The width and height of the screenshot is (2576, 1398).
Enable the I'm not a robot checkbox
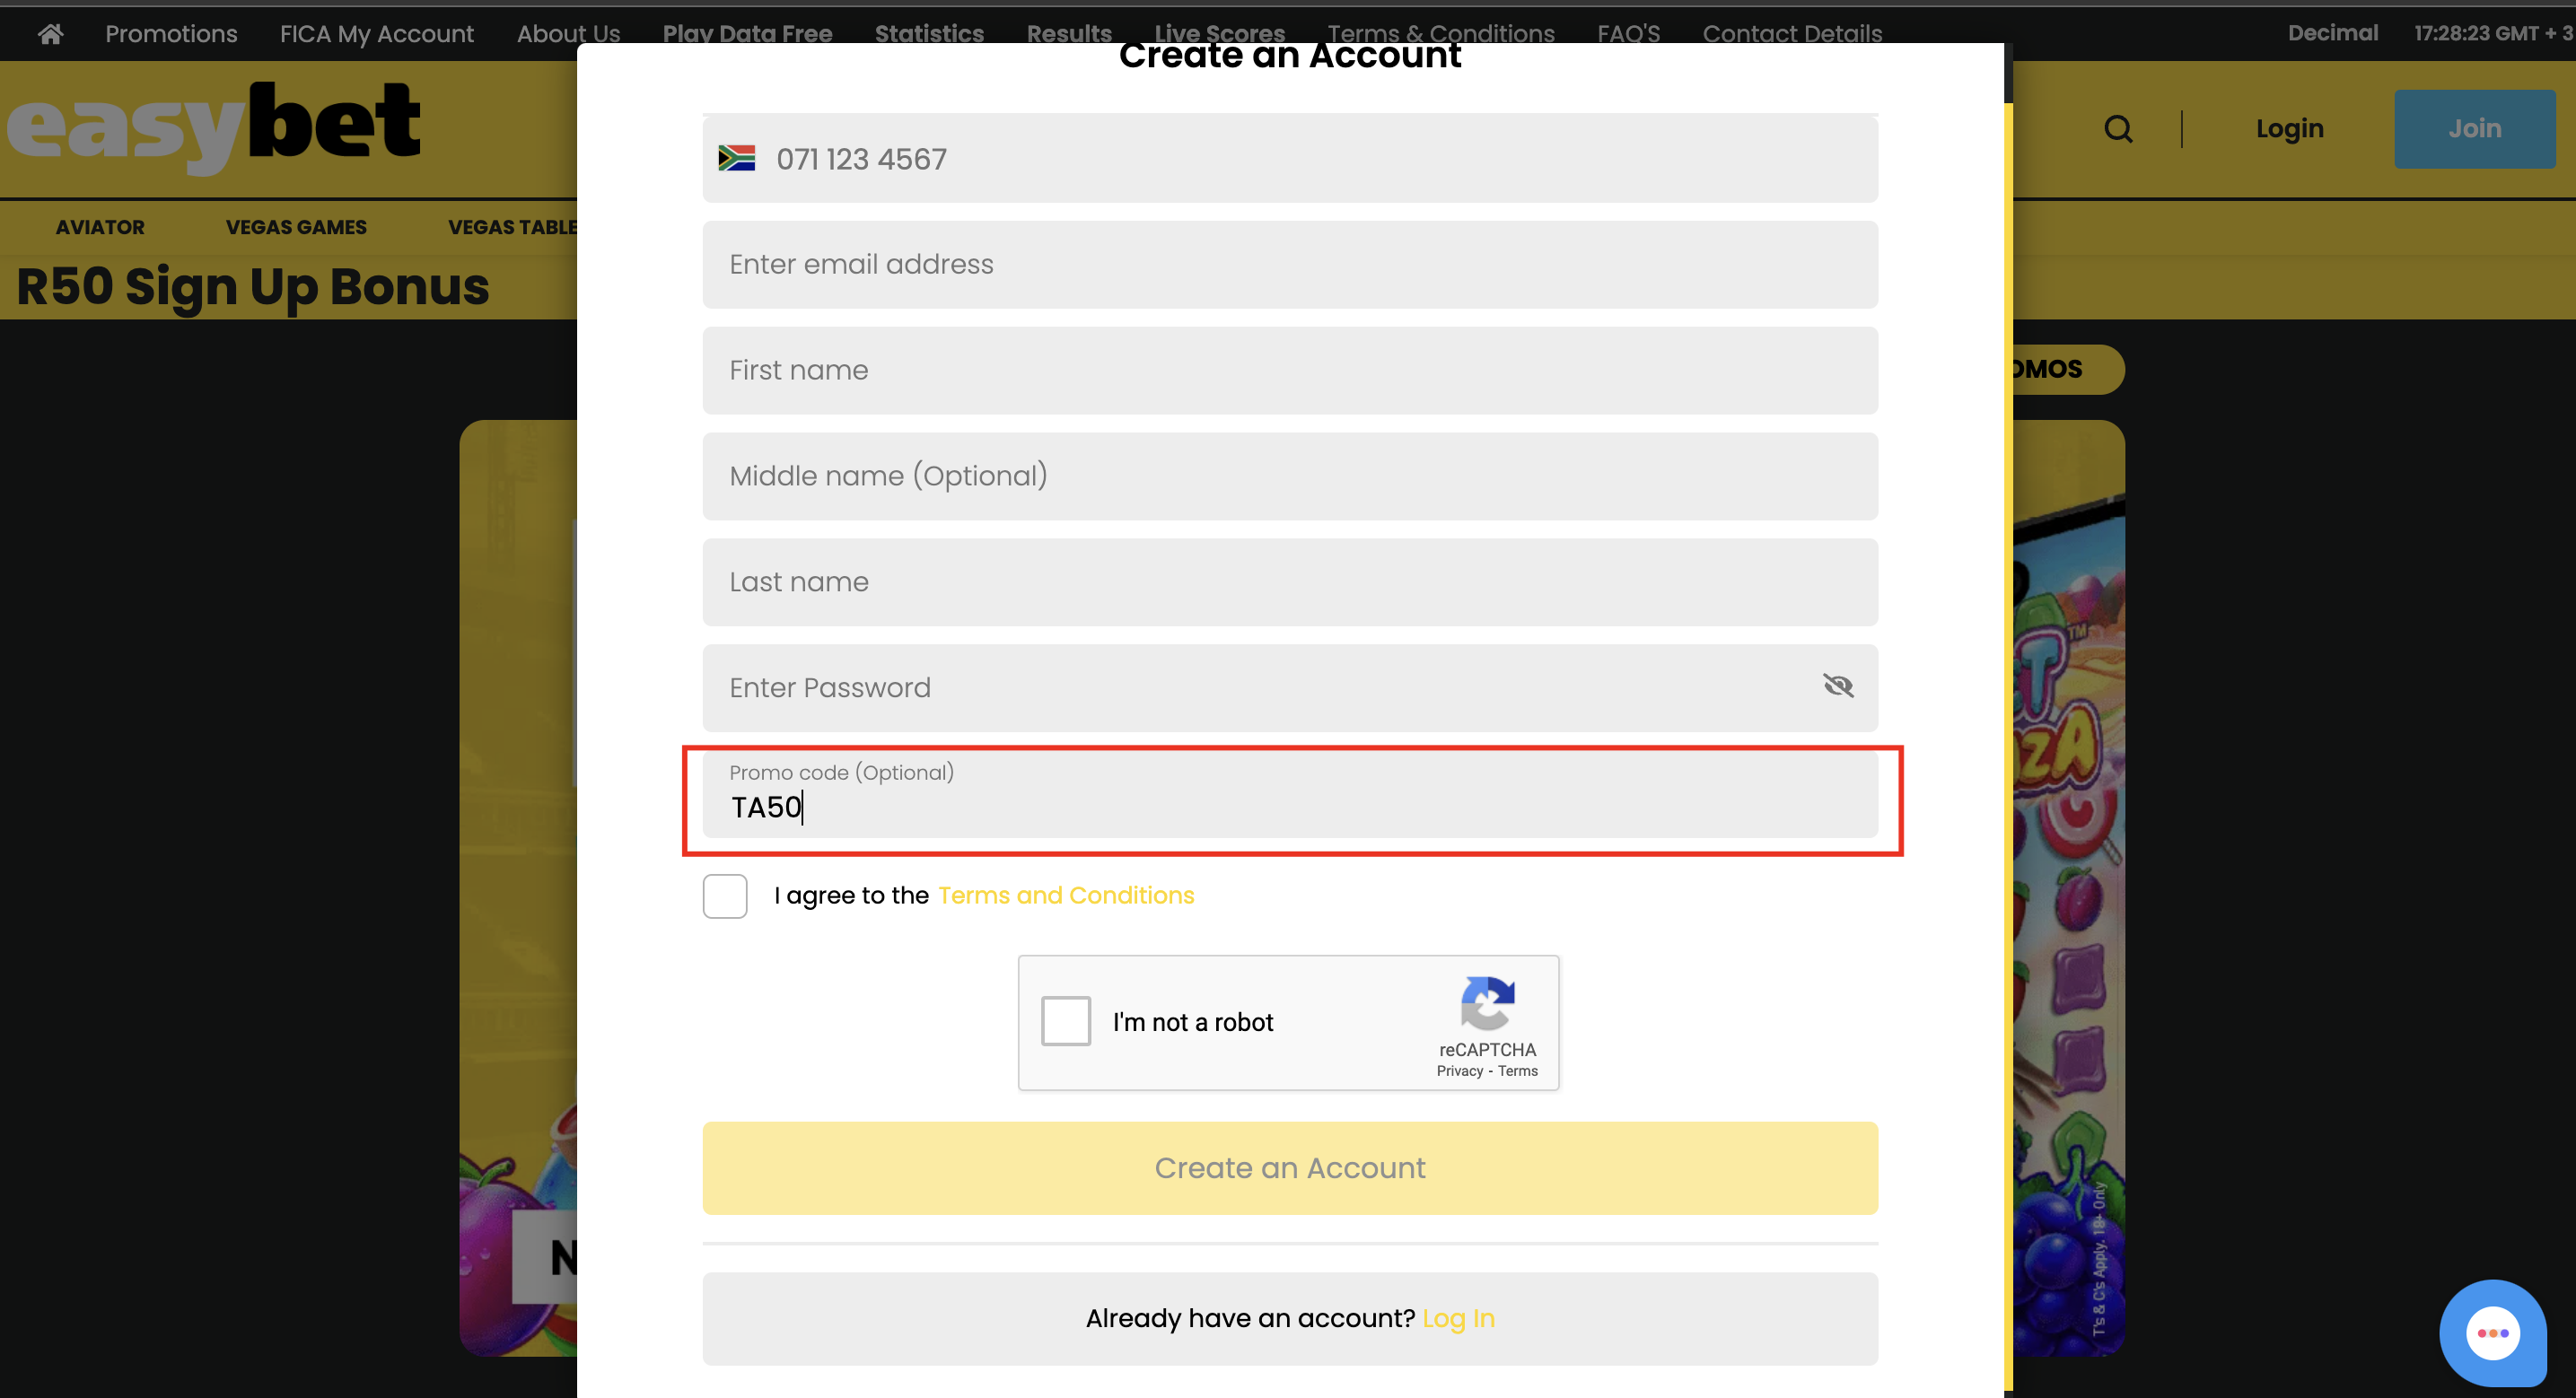pos(1066,1021)
